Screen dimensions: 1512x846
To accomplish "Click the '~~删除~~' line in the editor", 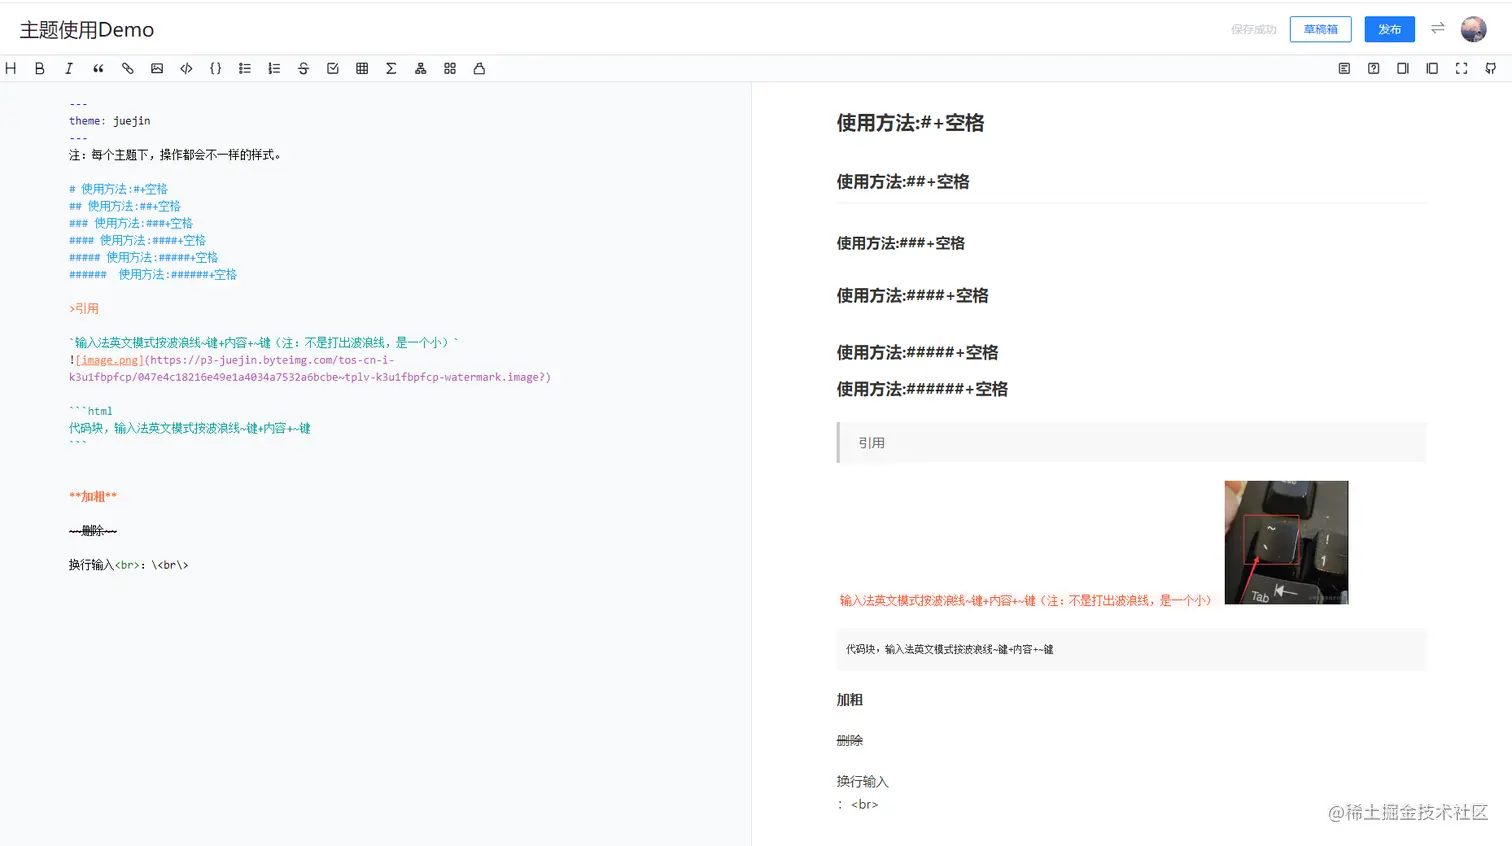I will (x=93, y=531).
